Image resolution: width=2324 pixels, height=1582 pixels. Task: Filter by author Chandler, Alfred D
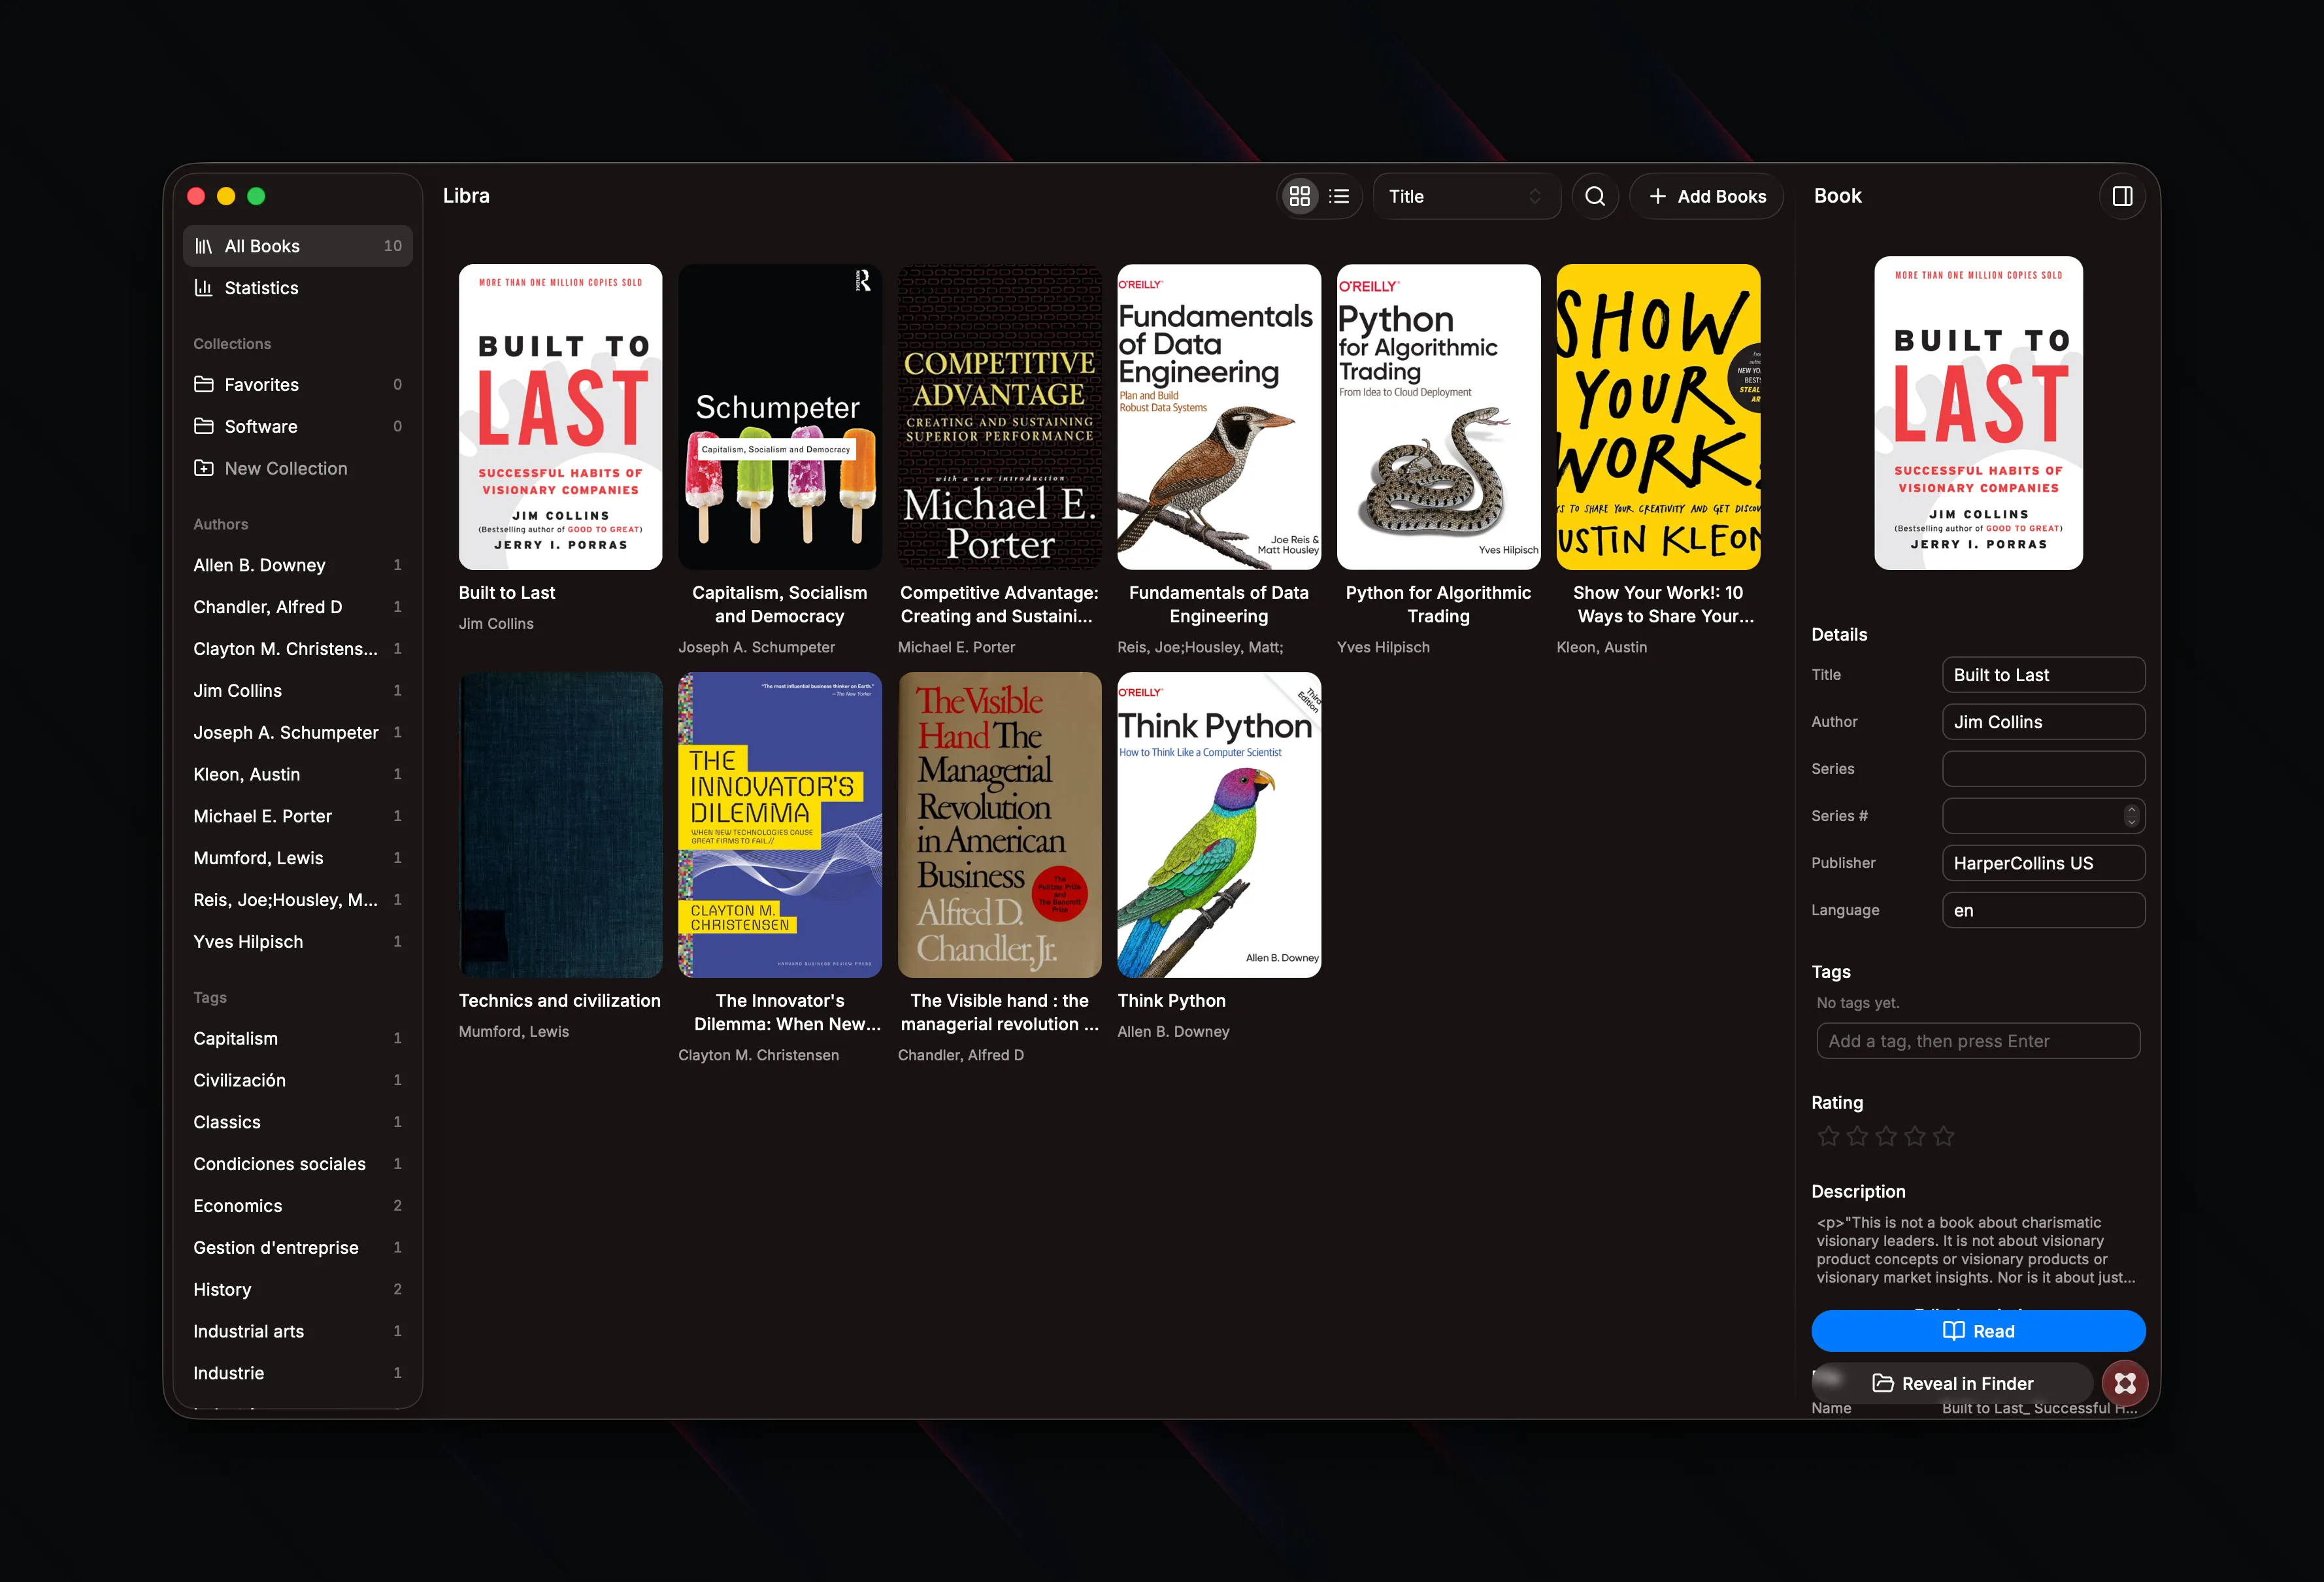pyautogui.click(x=298, y=608)
